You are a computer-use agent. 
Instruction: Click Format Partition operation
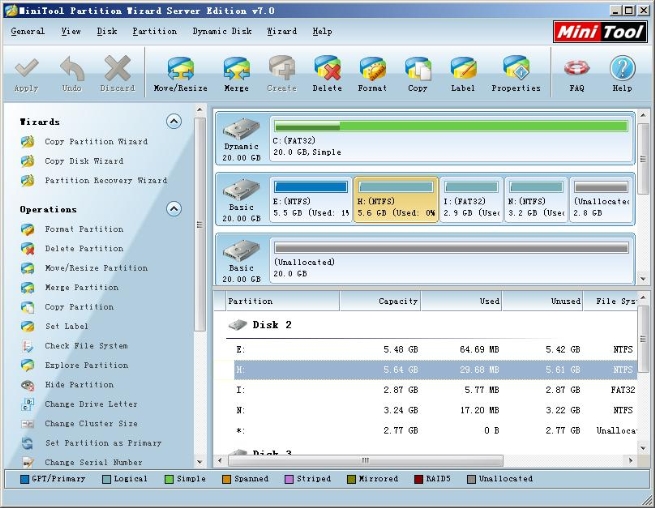84,229
